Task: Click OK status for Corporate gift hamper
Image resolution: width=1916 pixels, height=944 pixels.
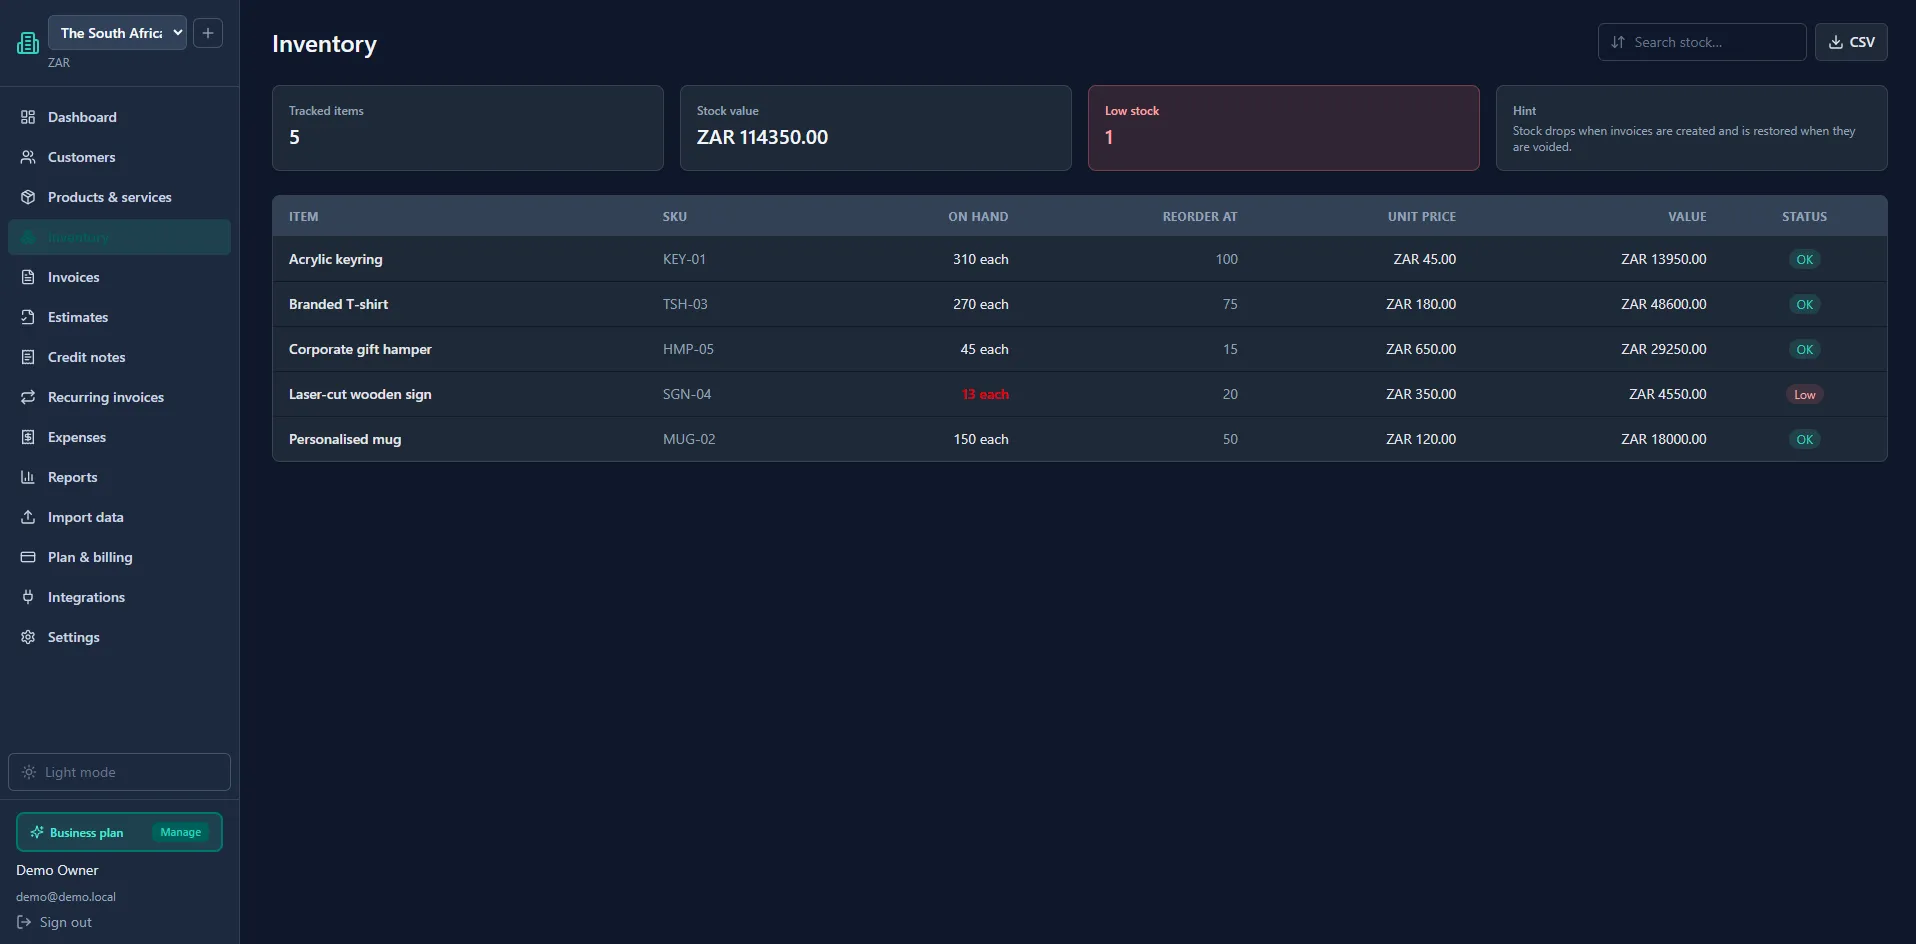Action: click(x=1804, y=349)
